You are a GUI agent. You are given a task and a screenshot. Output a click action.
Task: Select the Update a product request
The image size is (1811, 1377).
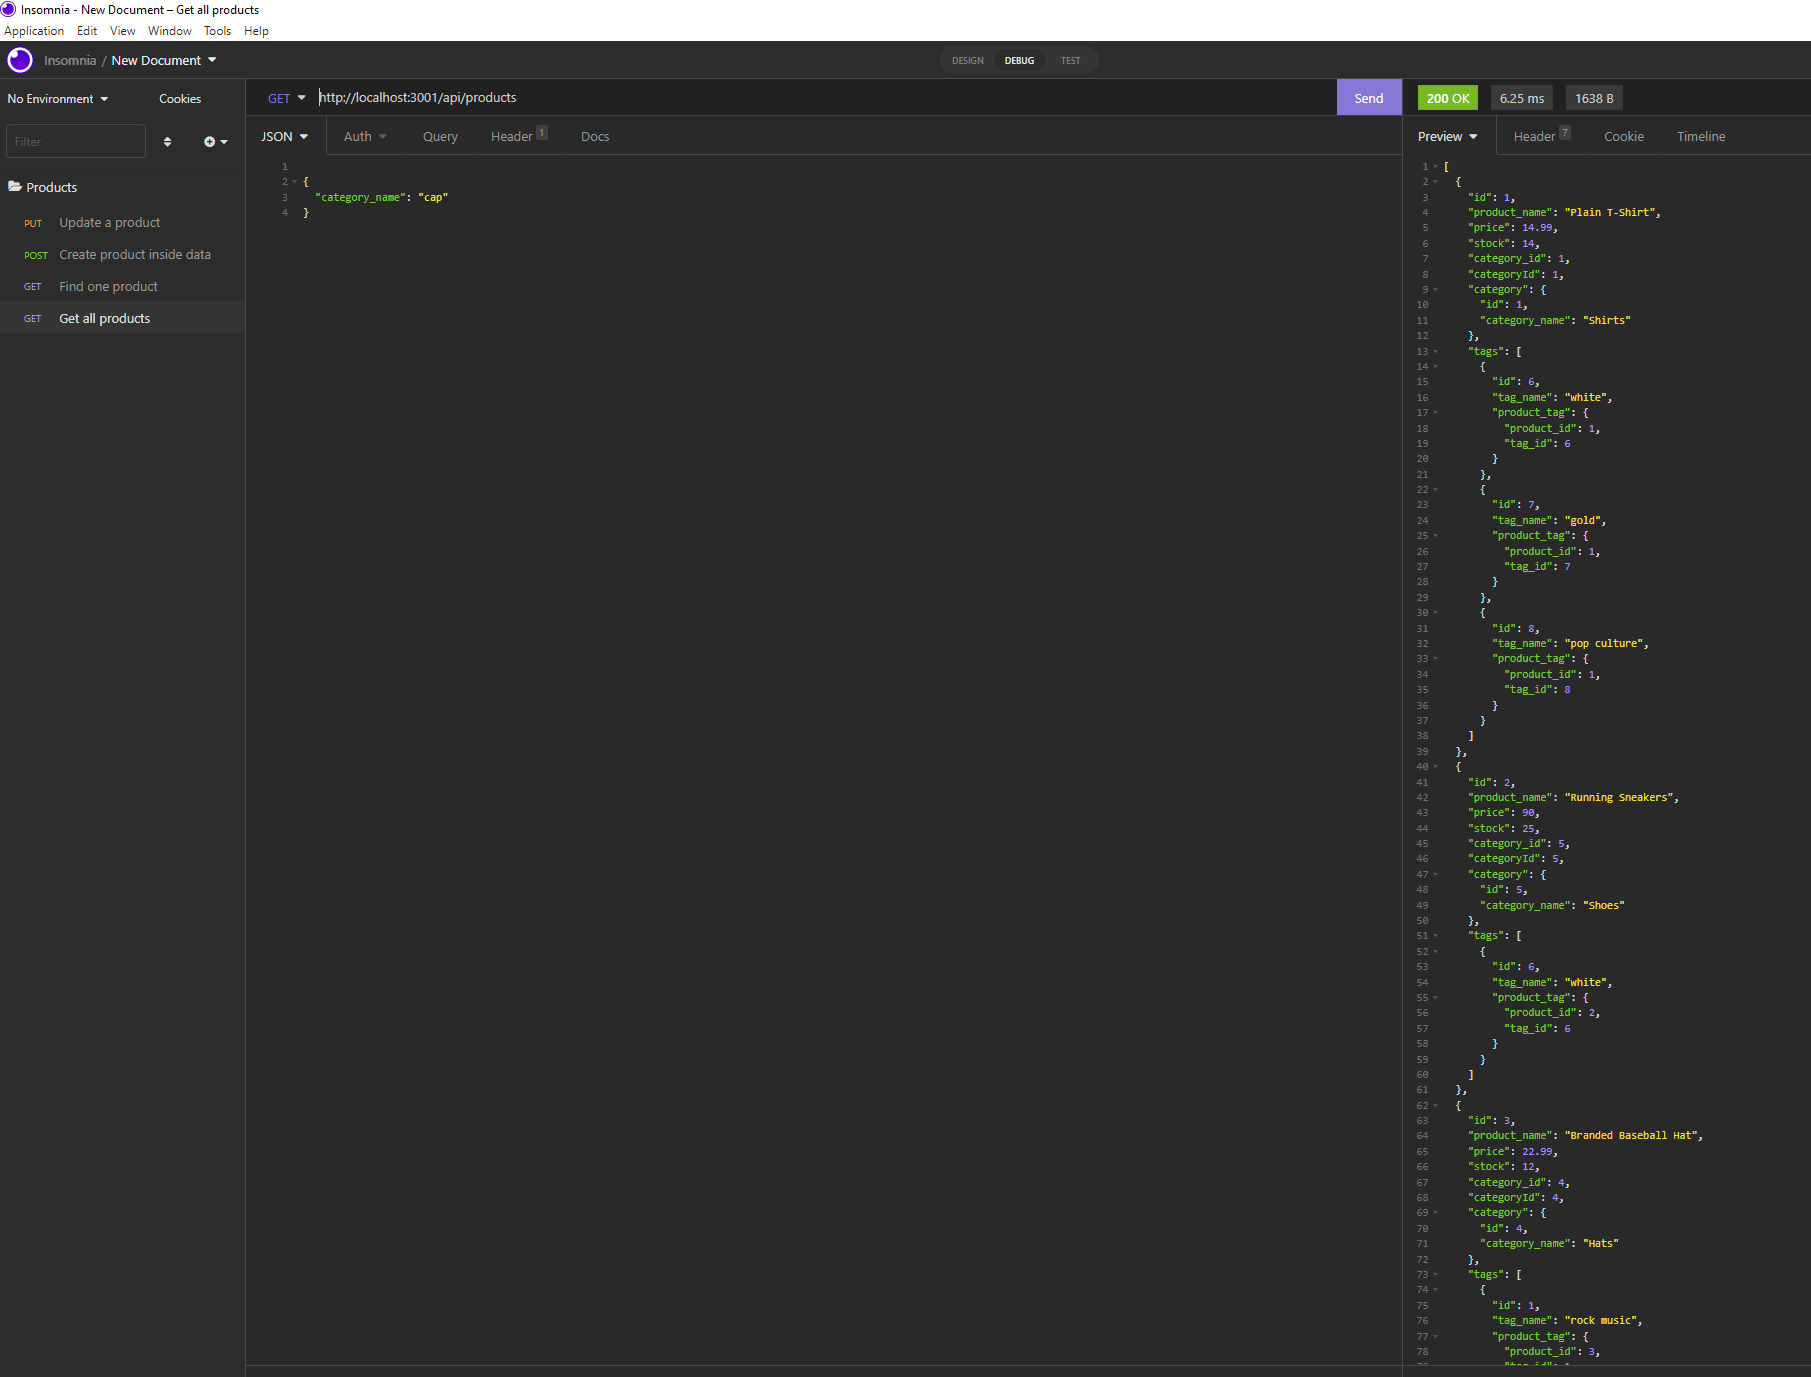pyautogui.click(x=122, y=223)
